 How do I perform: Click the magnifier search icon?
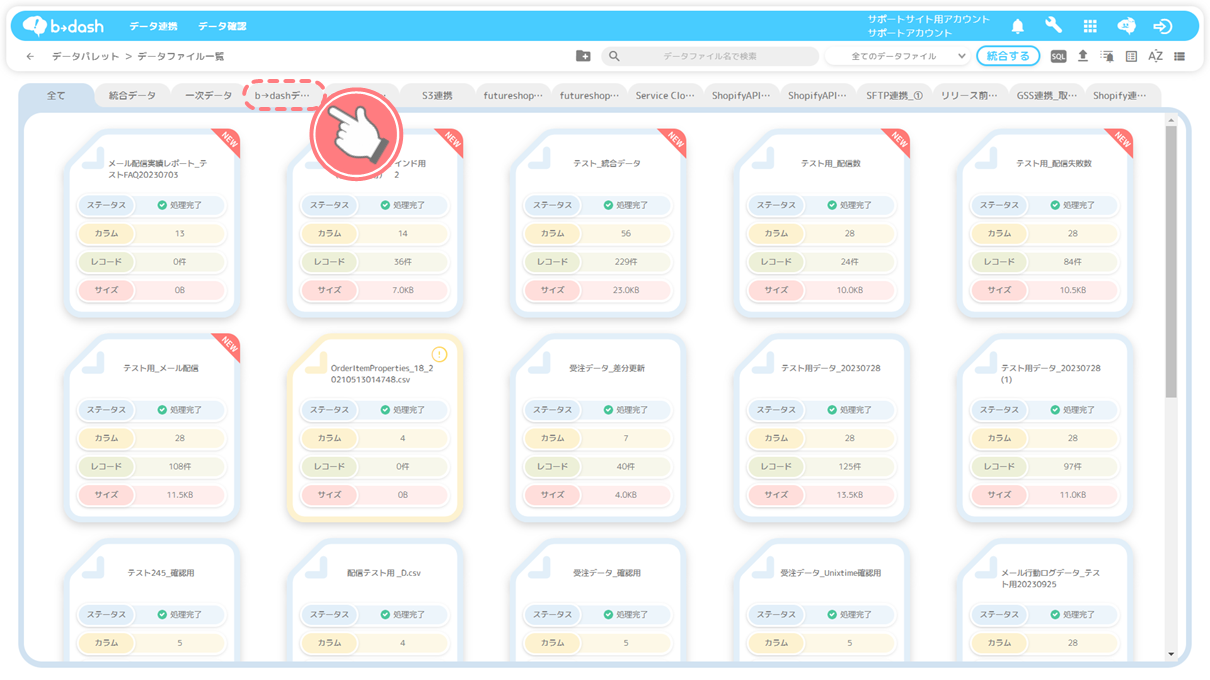coord(614,57)
